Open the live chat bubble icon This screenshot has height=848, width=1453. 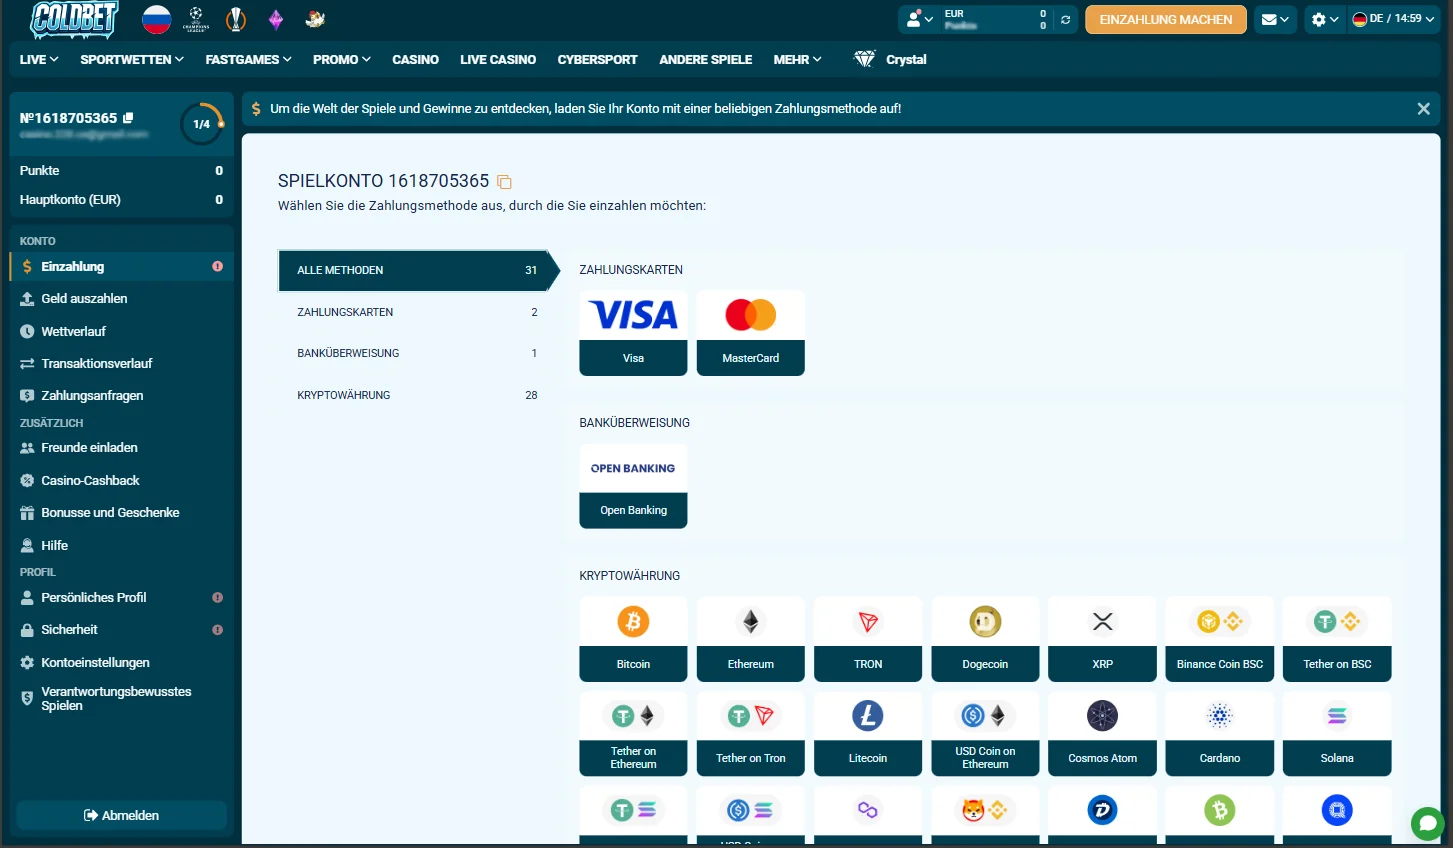pos(1427,823)
